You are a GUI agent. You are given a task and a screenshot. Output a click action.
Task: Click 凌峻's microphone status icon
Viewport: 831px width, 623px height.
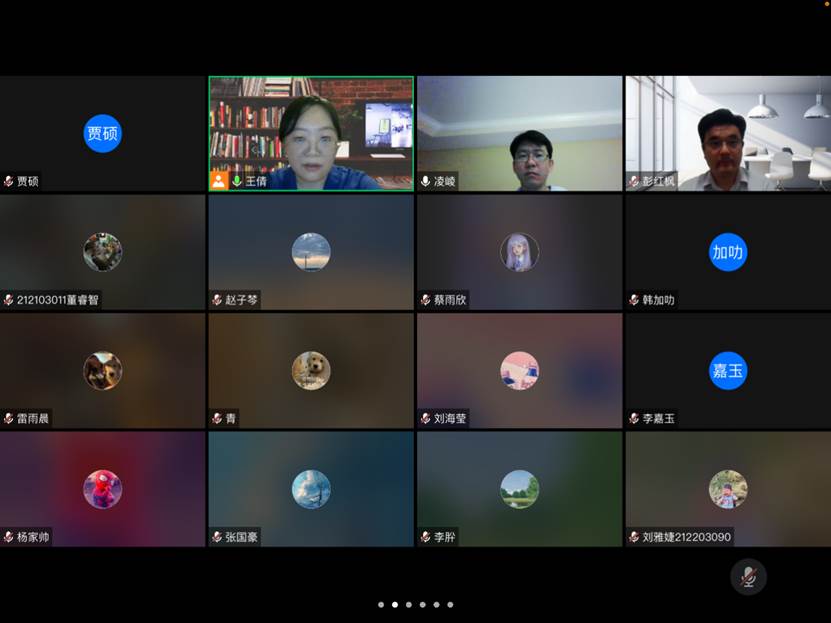tap(426, 181)
